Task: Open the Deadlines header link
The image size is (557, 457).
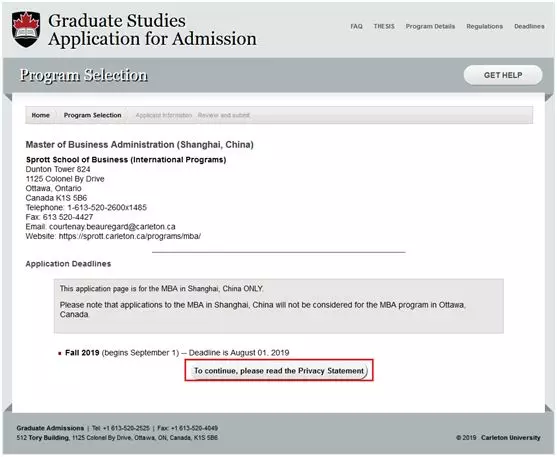Action: tap(529, 26)
